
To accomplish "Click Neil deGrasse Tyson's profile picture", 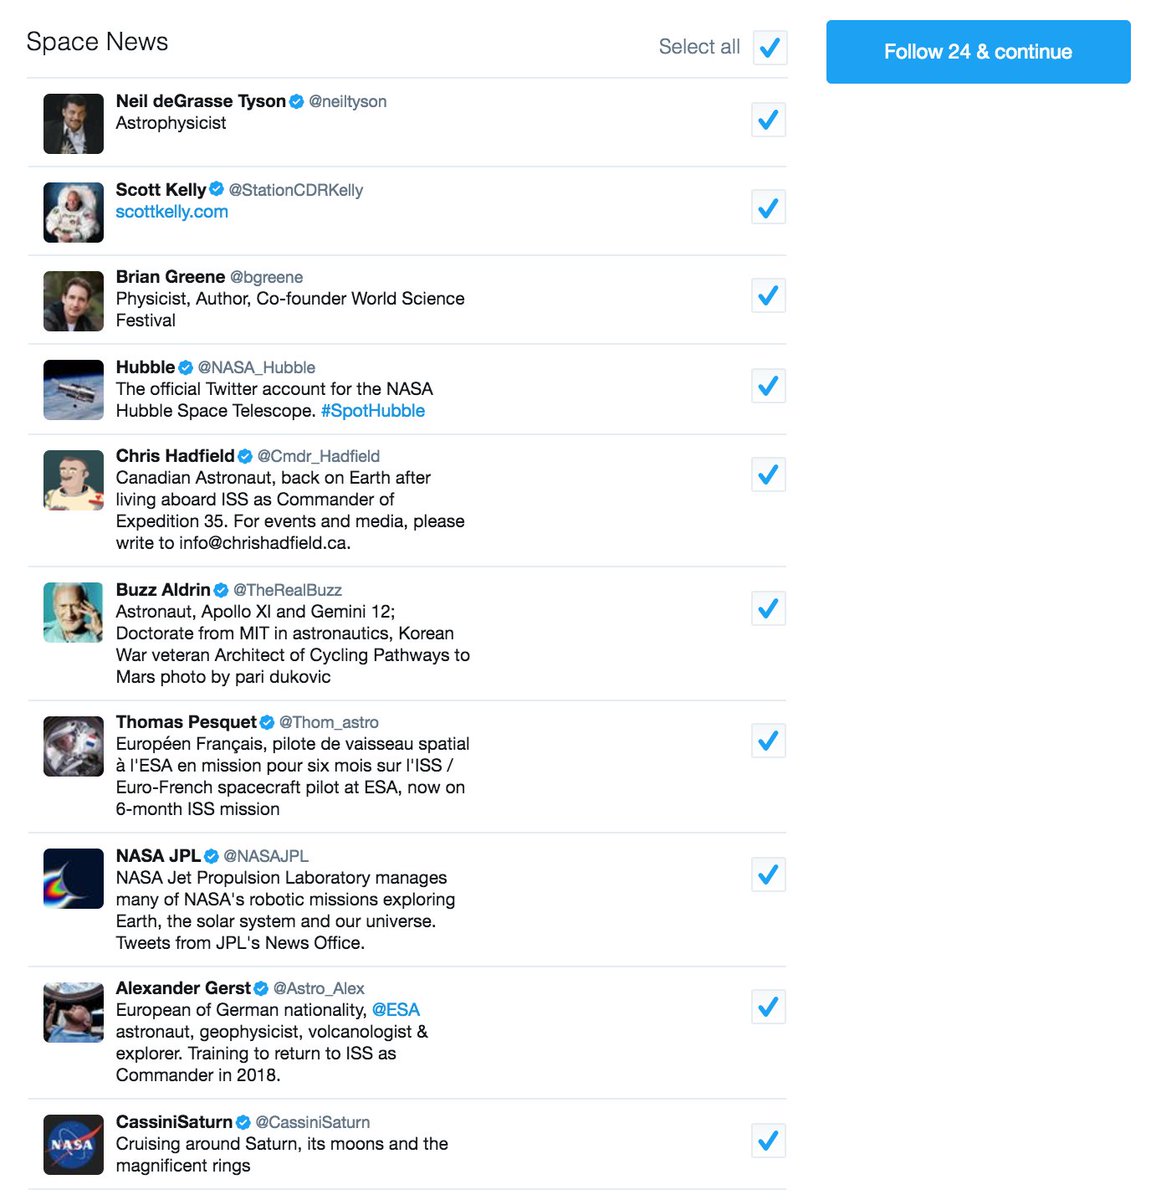I will [74, 124].
